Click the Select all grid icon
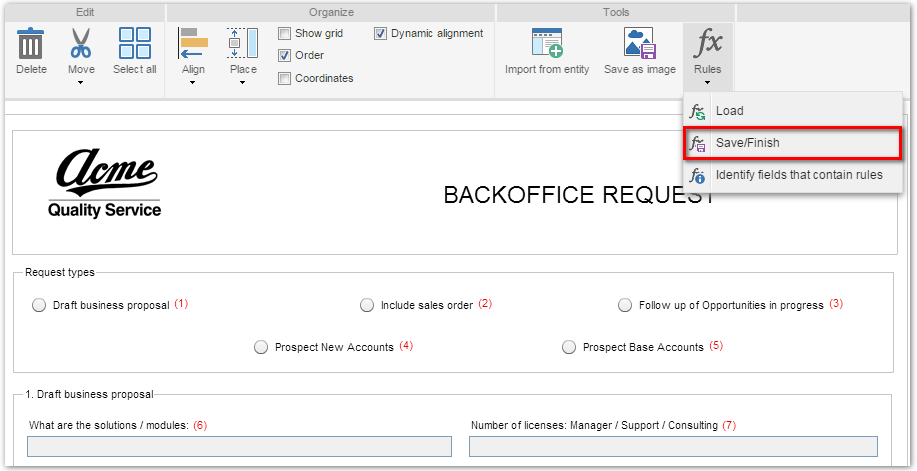917x471 pixels. coord(135,43)
